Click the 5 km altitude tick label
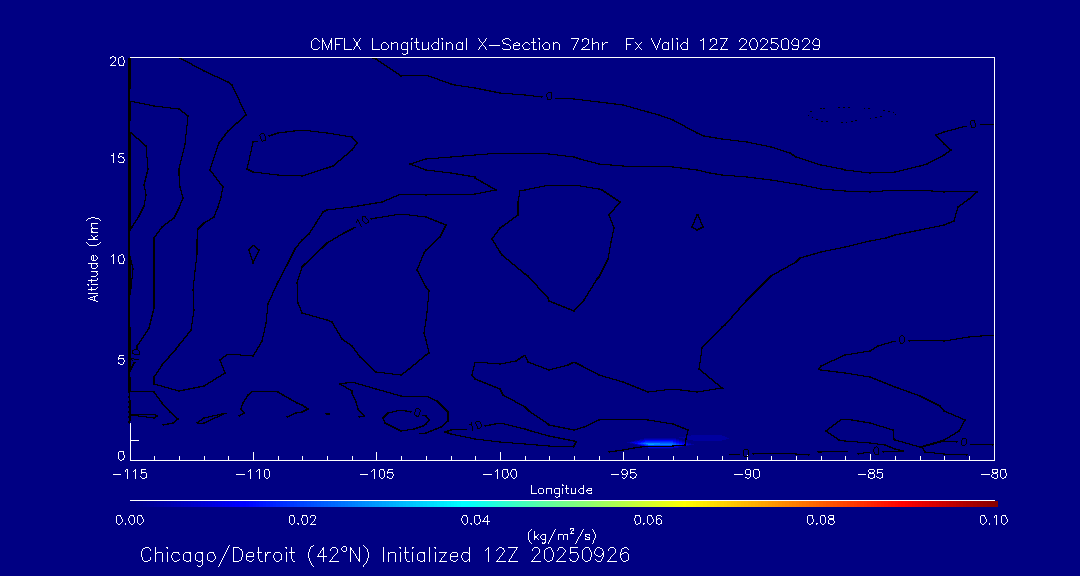1080x576 pixels. tap(119, 358)
